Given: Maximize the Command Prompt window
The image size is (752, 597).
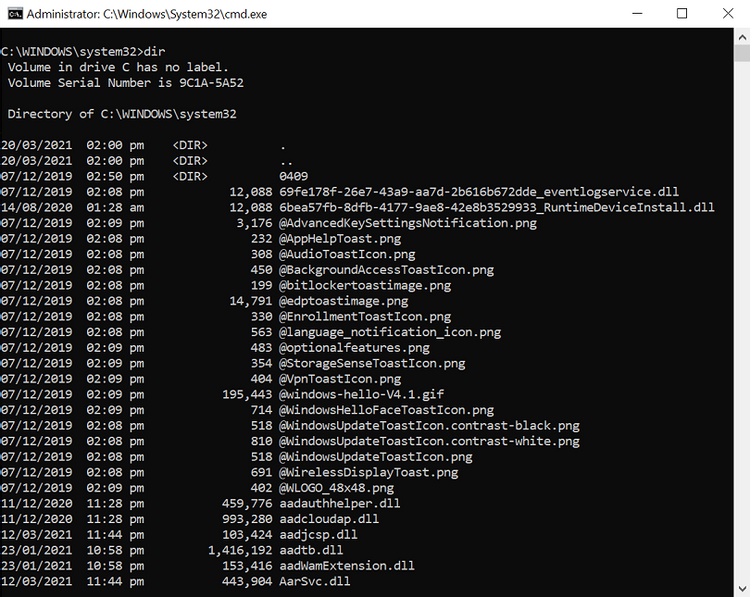Looking at the screenshot, I should [x=682, y=13].
